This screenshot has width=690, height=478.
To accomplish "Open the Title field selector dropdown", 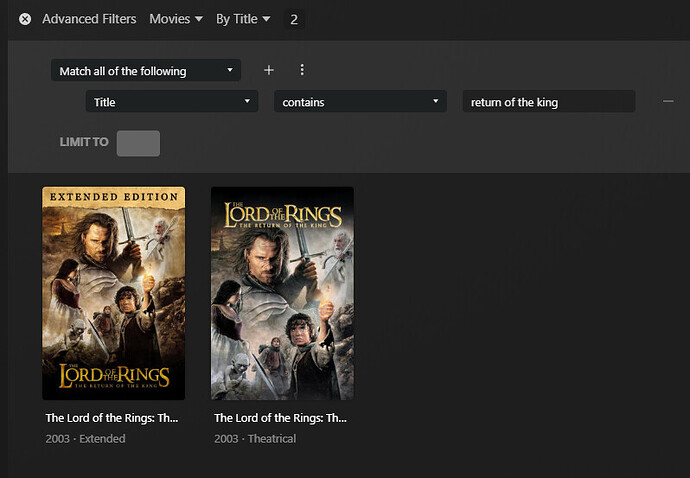I will (172, 102).
